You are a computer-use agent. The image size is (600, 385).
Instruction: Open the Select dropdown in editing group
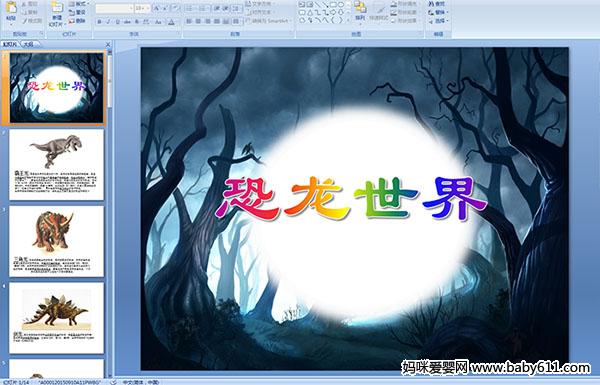point(439,21)
